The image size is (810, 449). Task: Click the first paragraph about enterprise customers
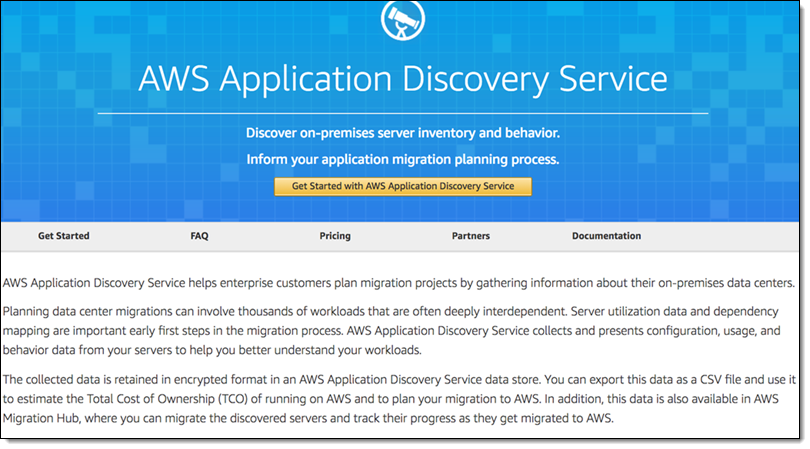tap(399, 275)
